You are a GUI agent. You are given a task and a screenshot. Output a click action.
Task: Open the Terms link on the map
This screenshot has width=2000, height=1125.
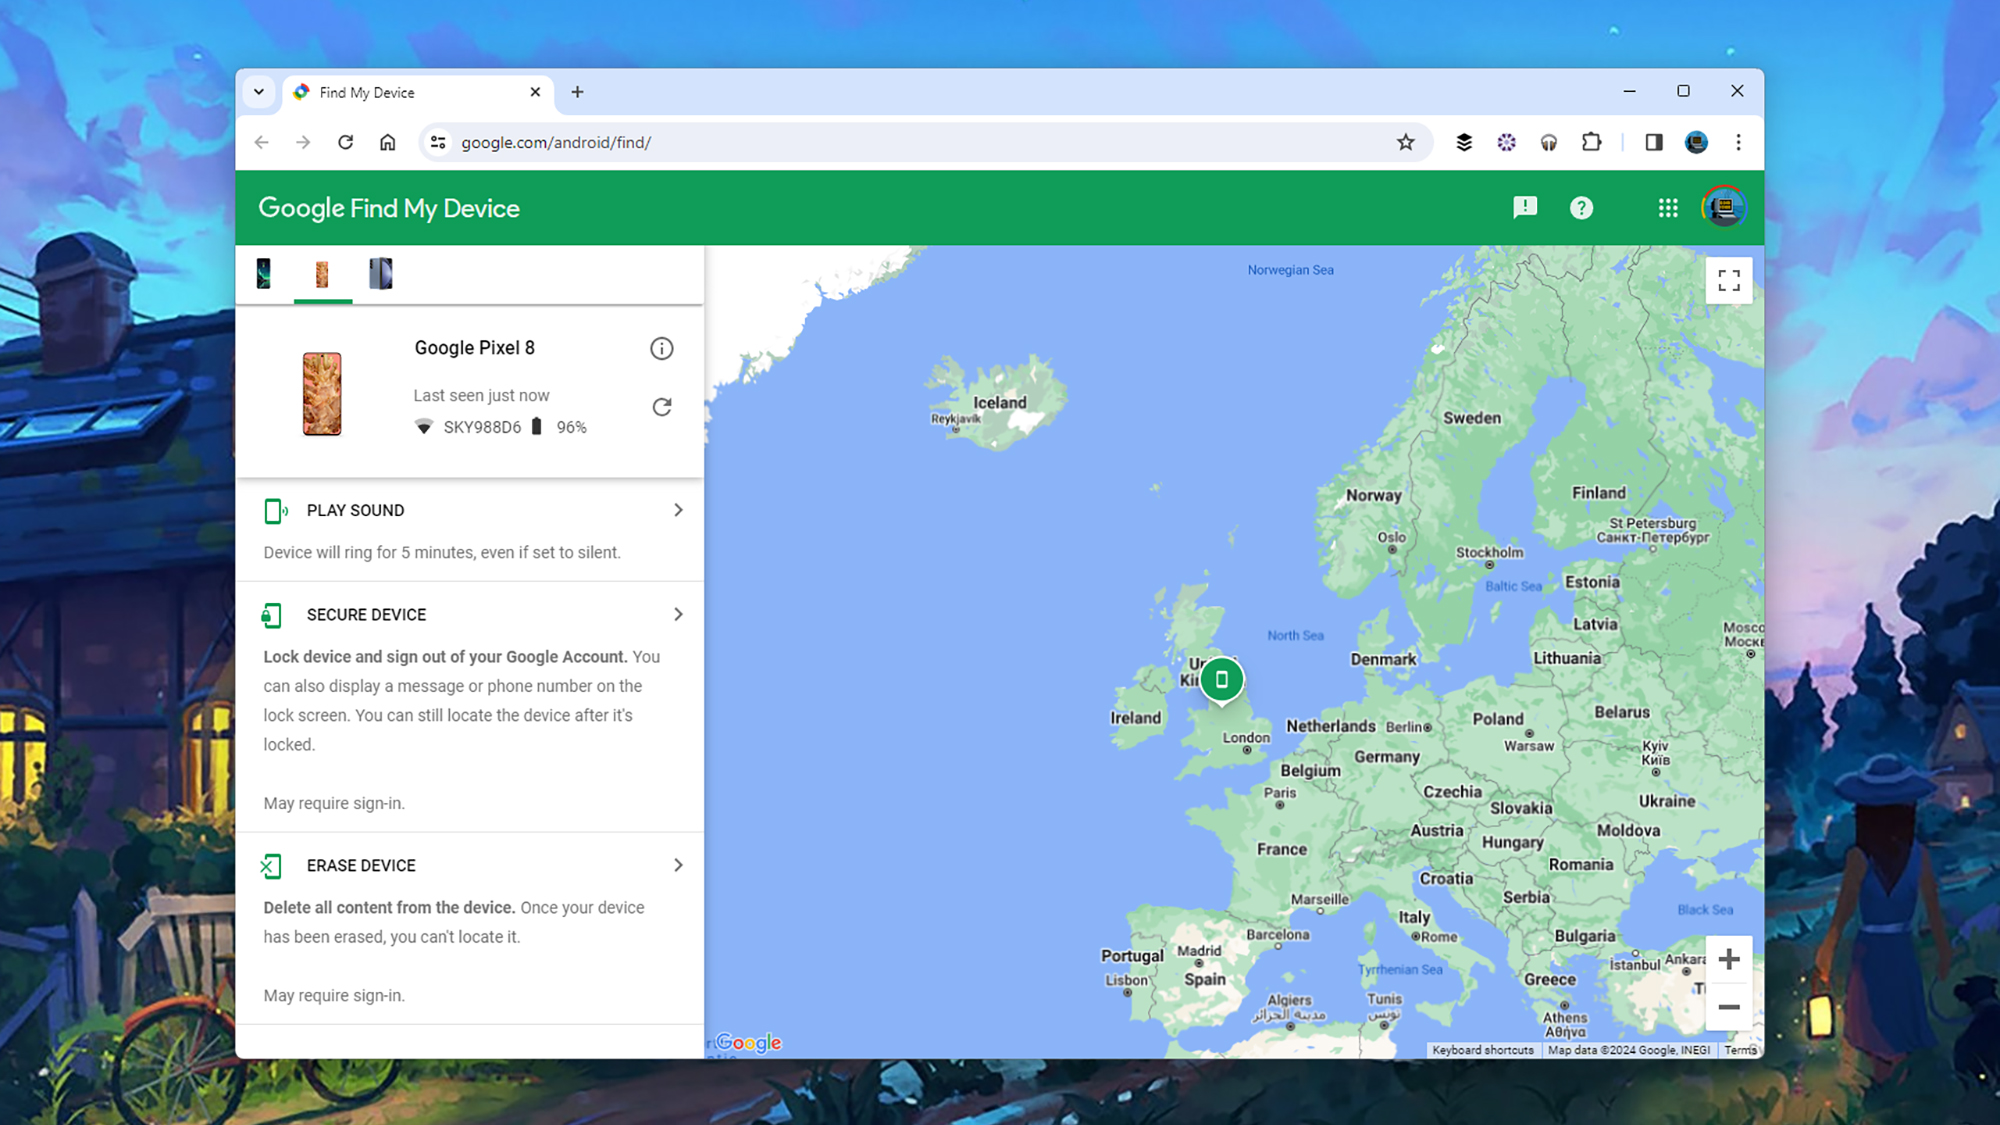pyautogui.click(x=1739, y=1050)
